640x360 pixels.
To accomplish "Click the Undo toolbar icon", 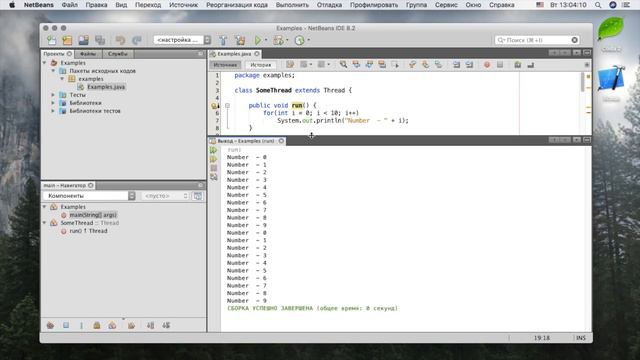I will (120, 40).
